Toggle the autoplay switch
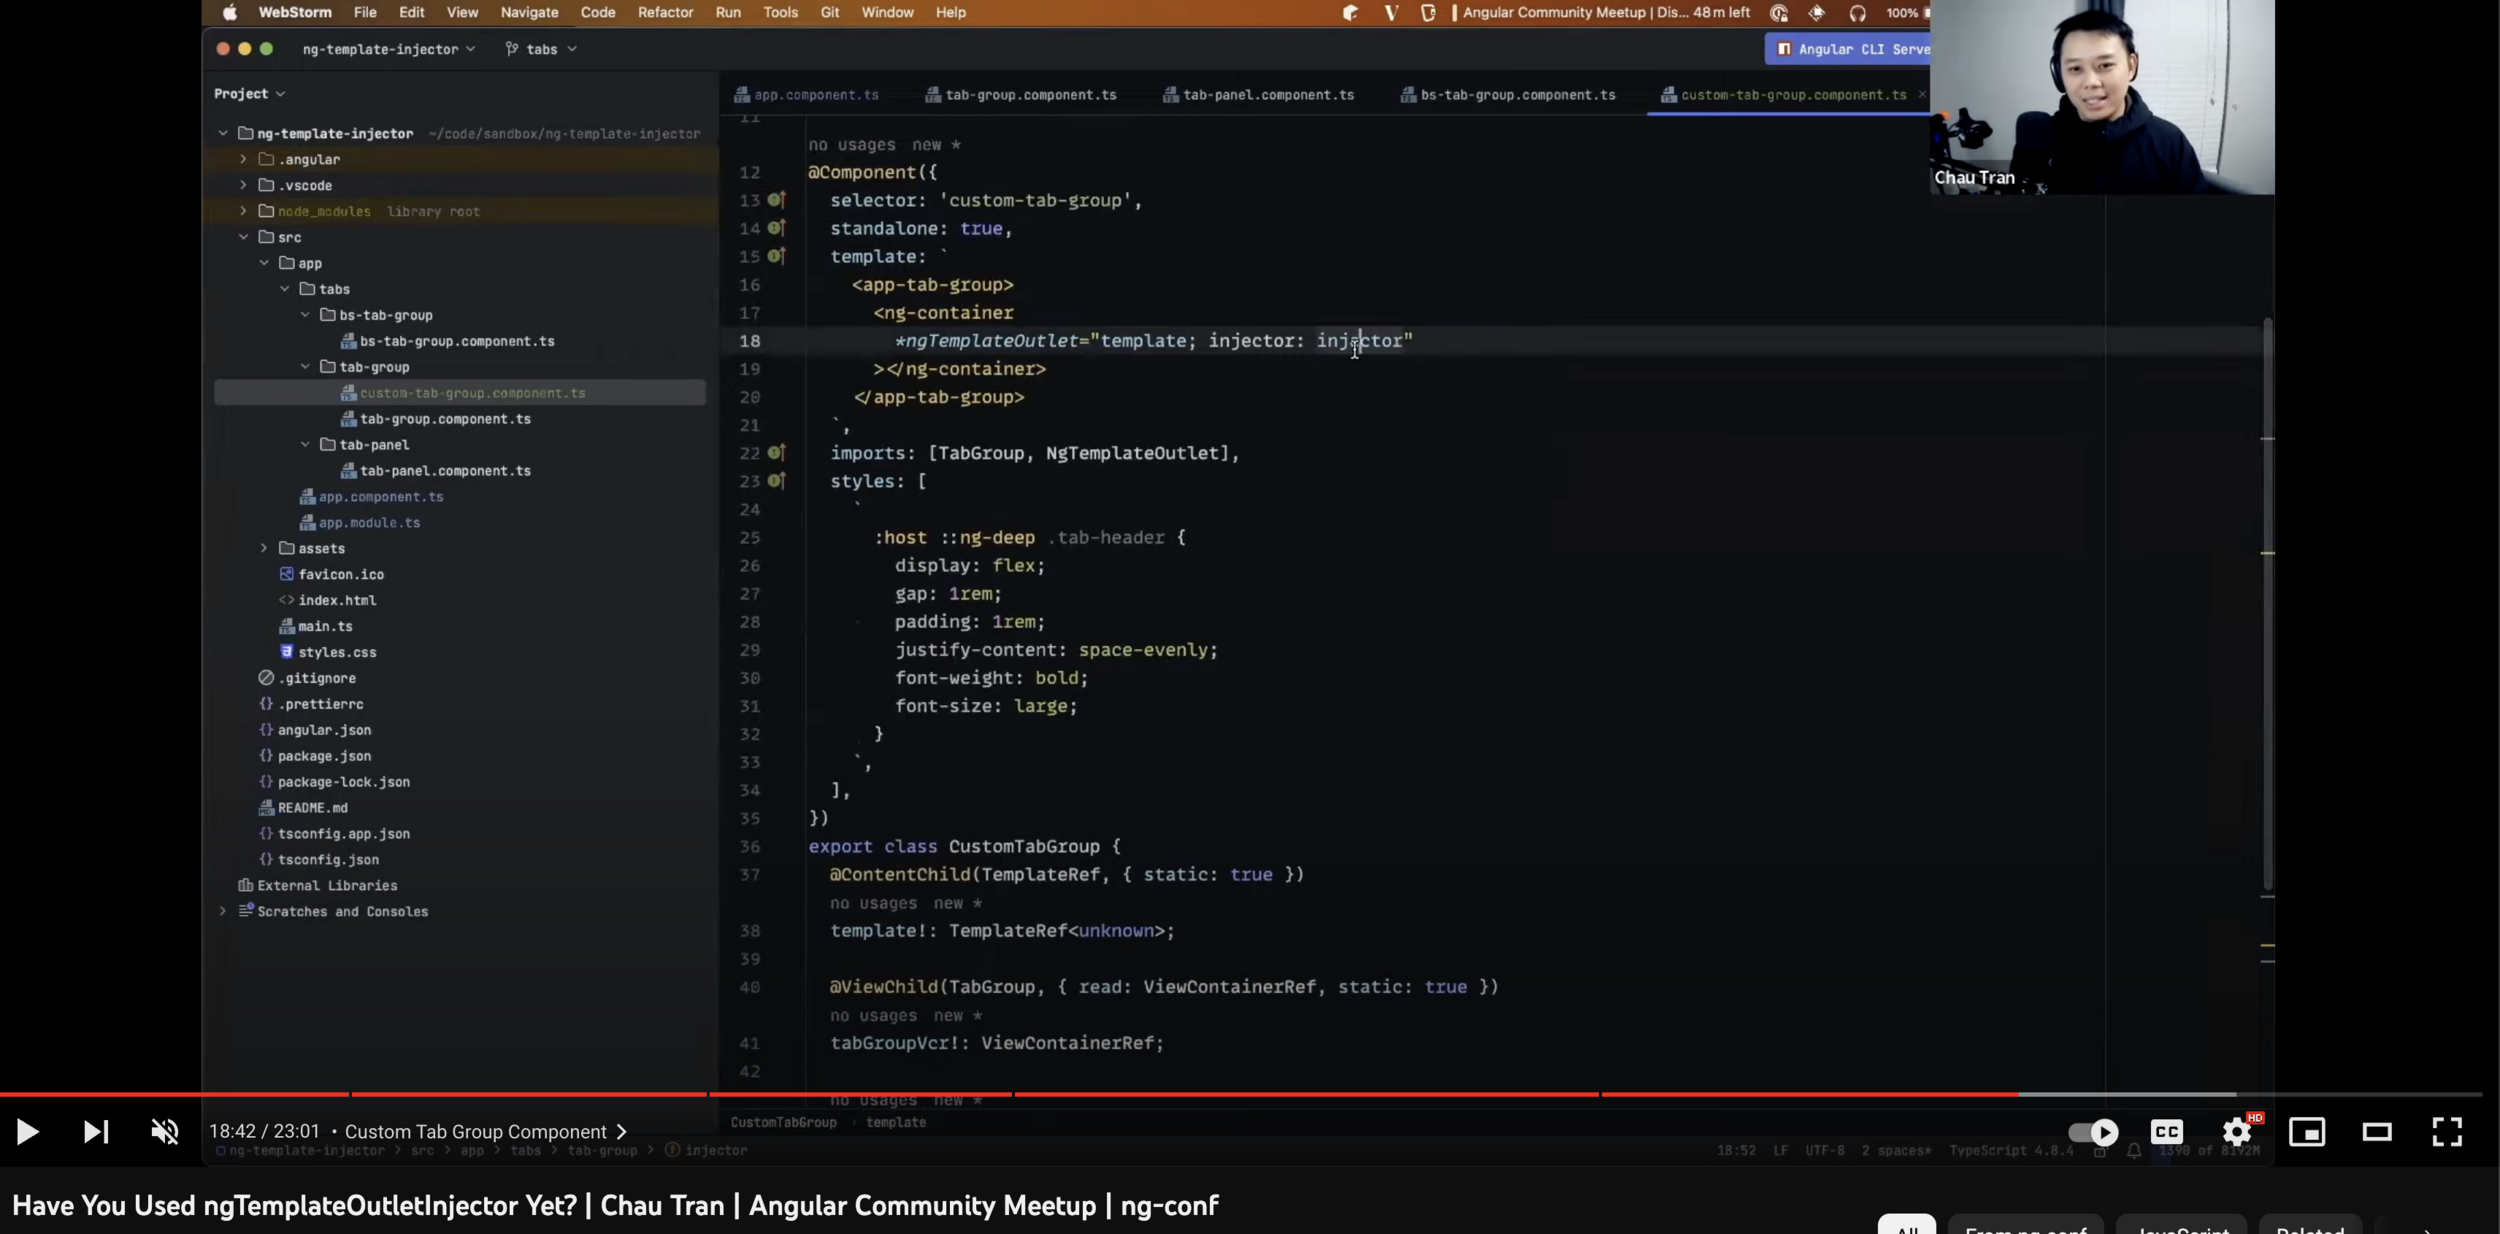 pyautogui.click(x=2093, y=1132)
